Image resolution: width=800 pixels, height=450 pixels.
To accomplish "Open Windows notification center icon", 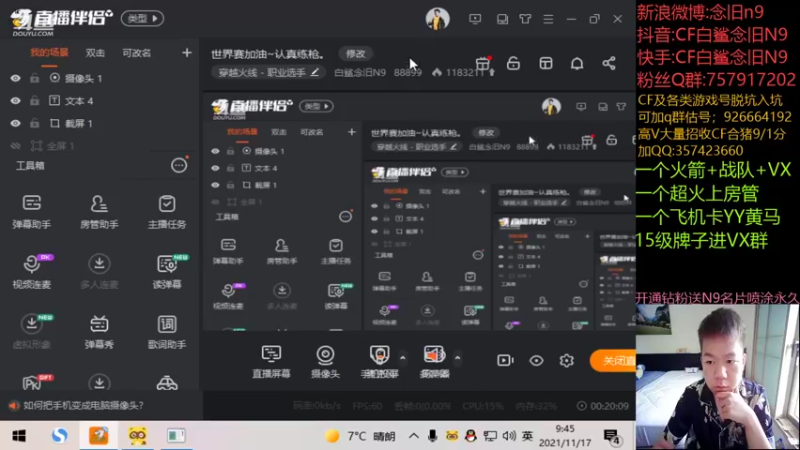I will [611, 436].
